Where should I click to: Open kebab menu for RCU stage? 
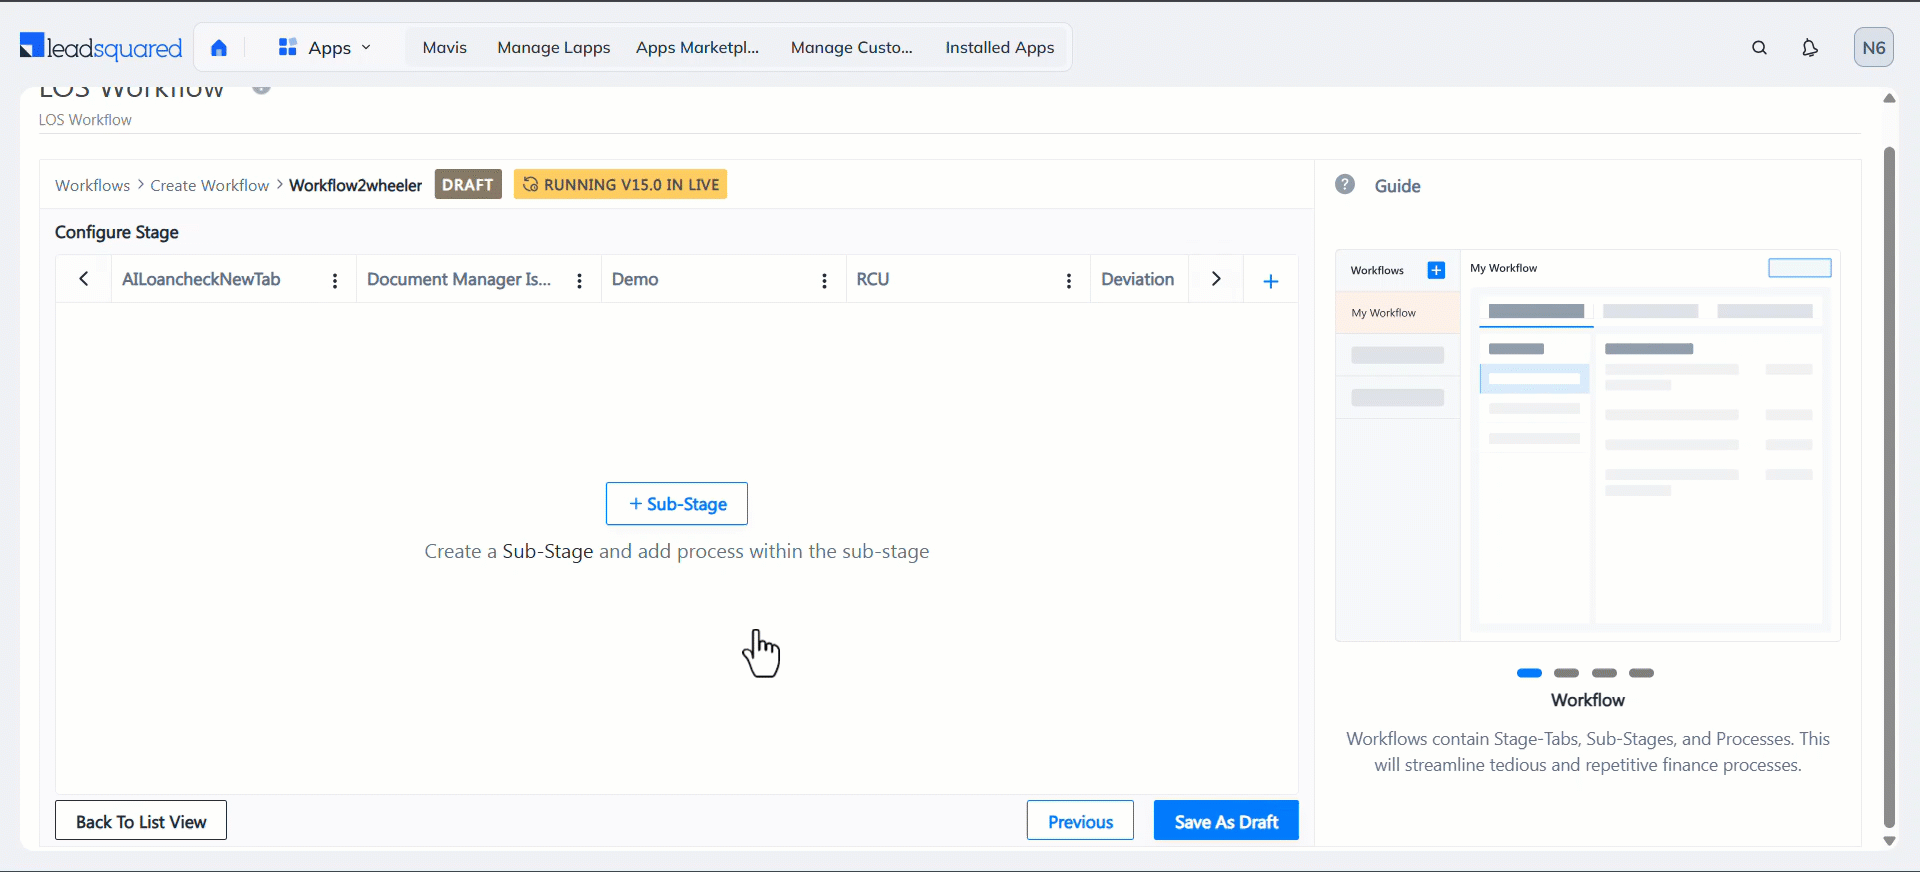[x=1068, y=281]
